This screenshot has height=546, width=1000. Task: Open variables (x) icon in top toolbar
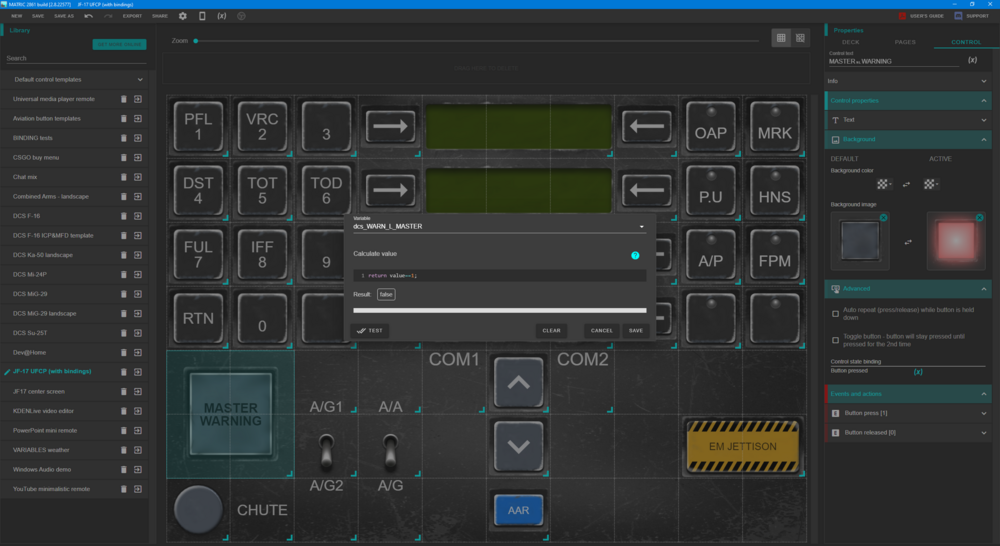(221, 16)
